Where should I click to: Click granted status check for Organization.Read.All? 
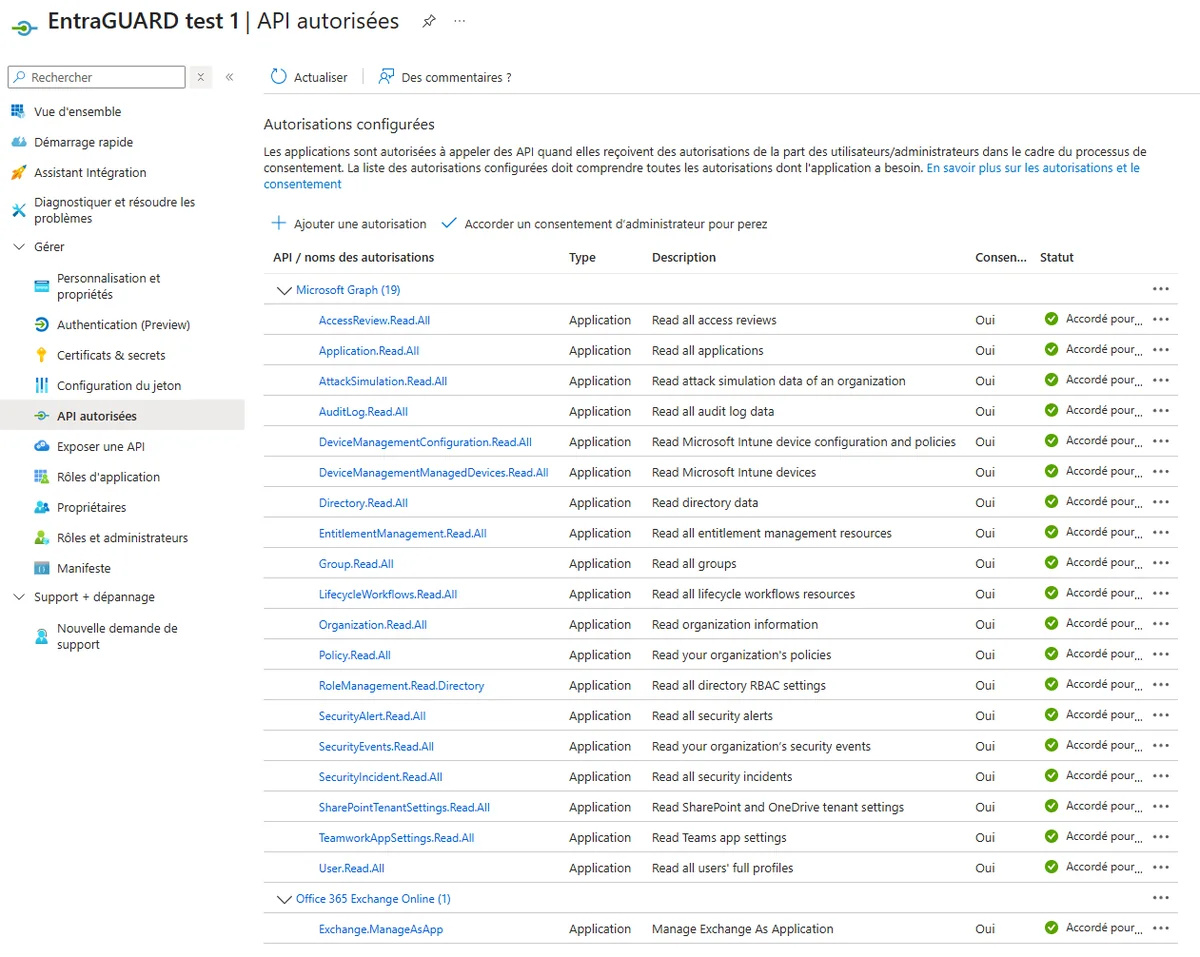(1051, 624)
